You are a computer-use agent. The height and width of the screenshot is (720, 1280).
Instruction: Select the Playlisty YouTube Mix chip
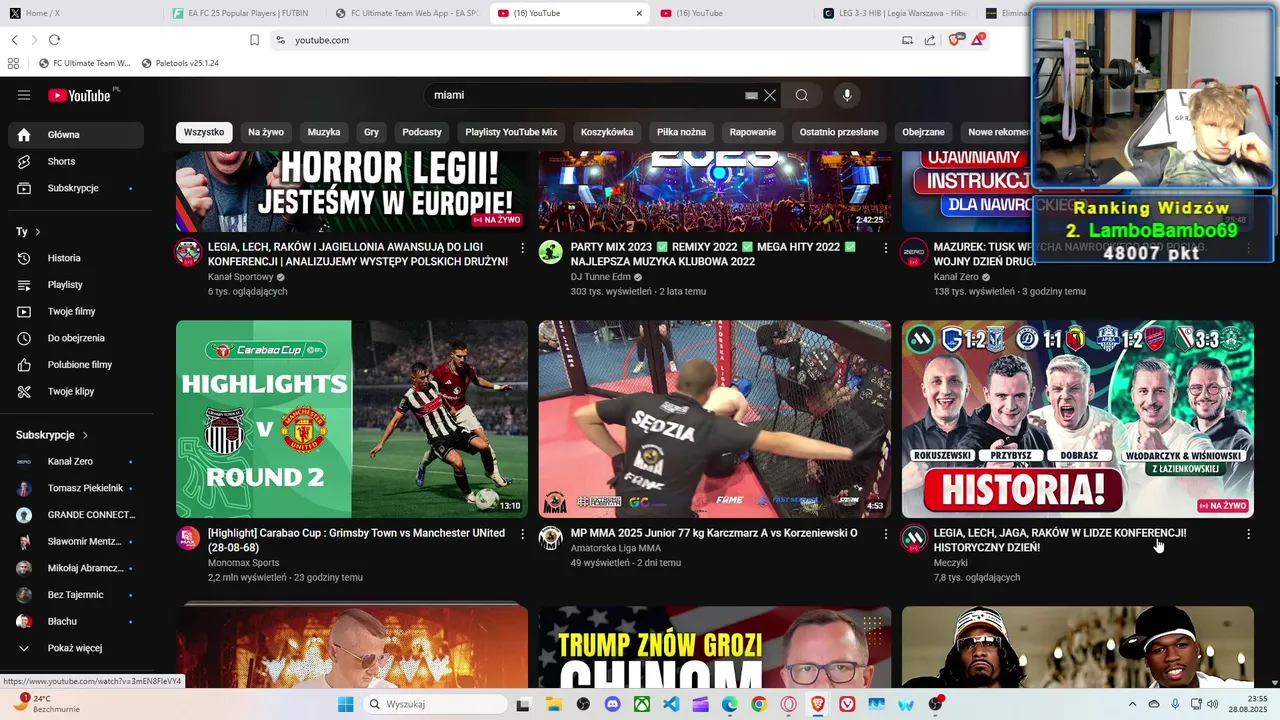(x=511, y=132)
